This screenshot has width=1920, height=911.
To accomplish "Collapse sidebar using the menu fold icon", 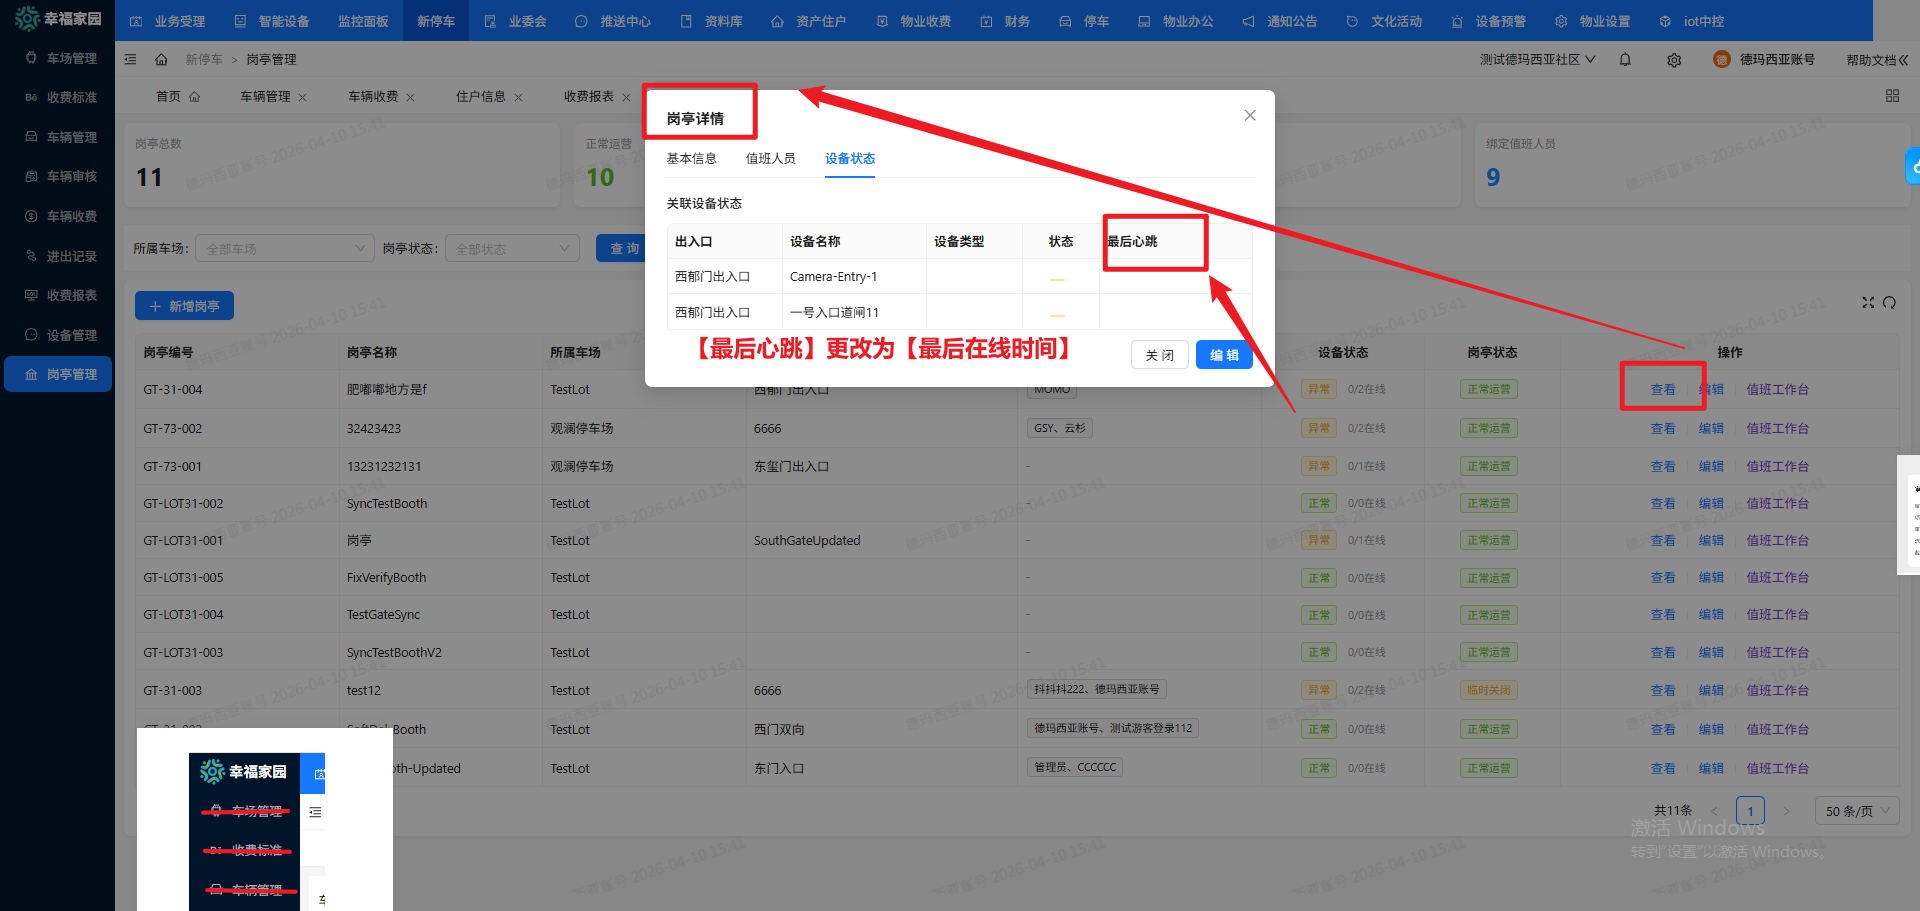I will click(x=130, y=60).
